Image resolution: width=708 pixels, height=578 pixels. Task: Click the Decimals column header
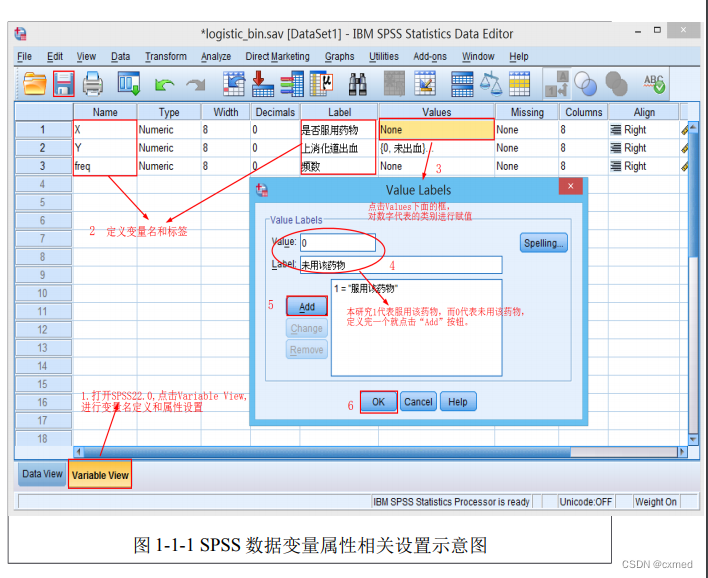(x=275, y=112)
